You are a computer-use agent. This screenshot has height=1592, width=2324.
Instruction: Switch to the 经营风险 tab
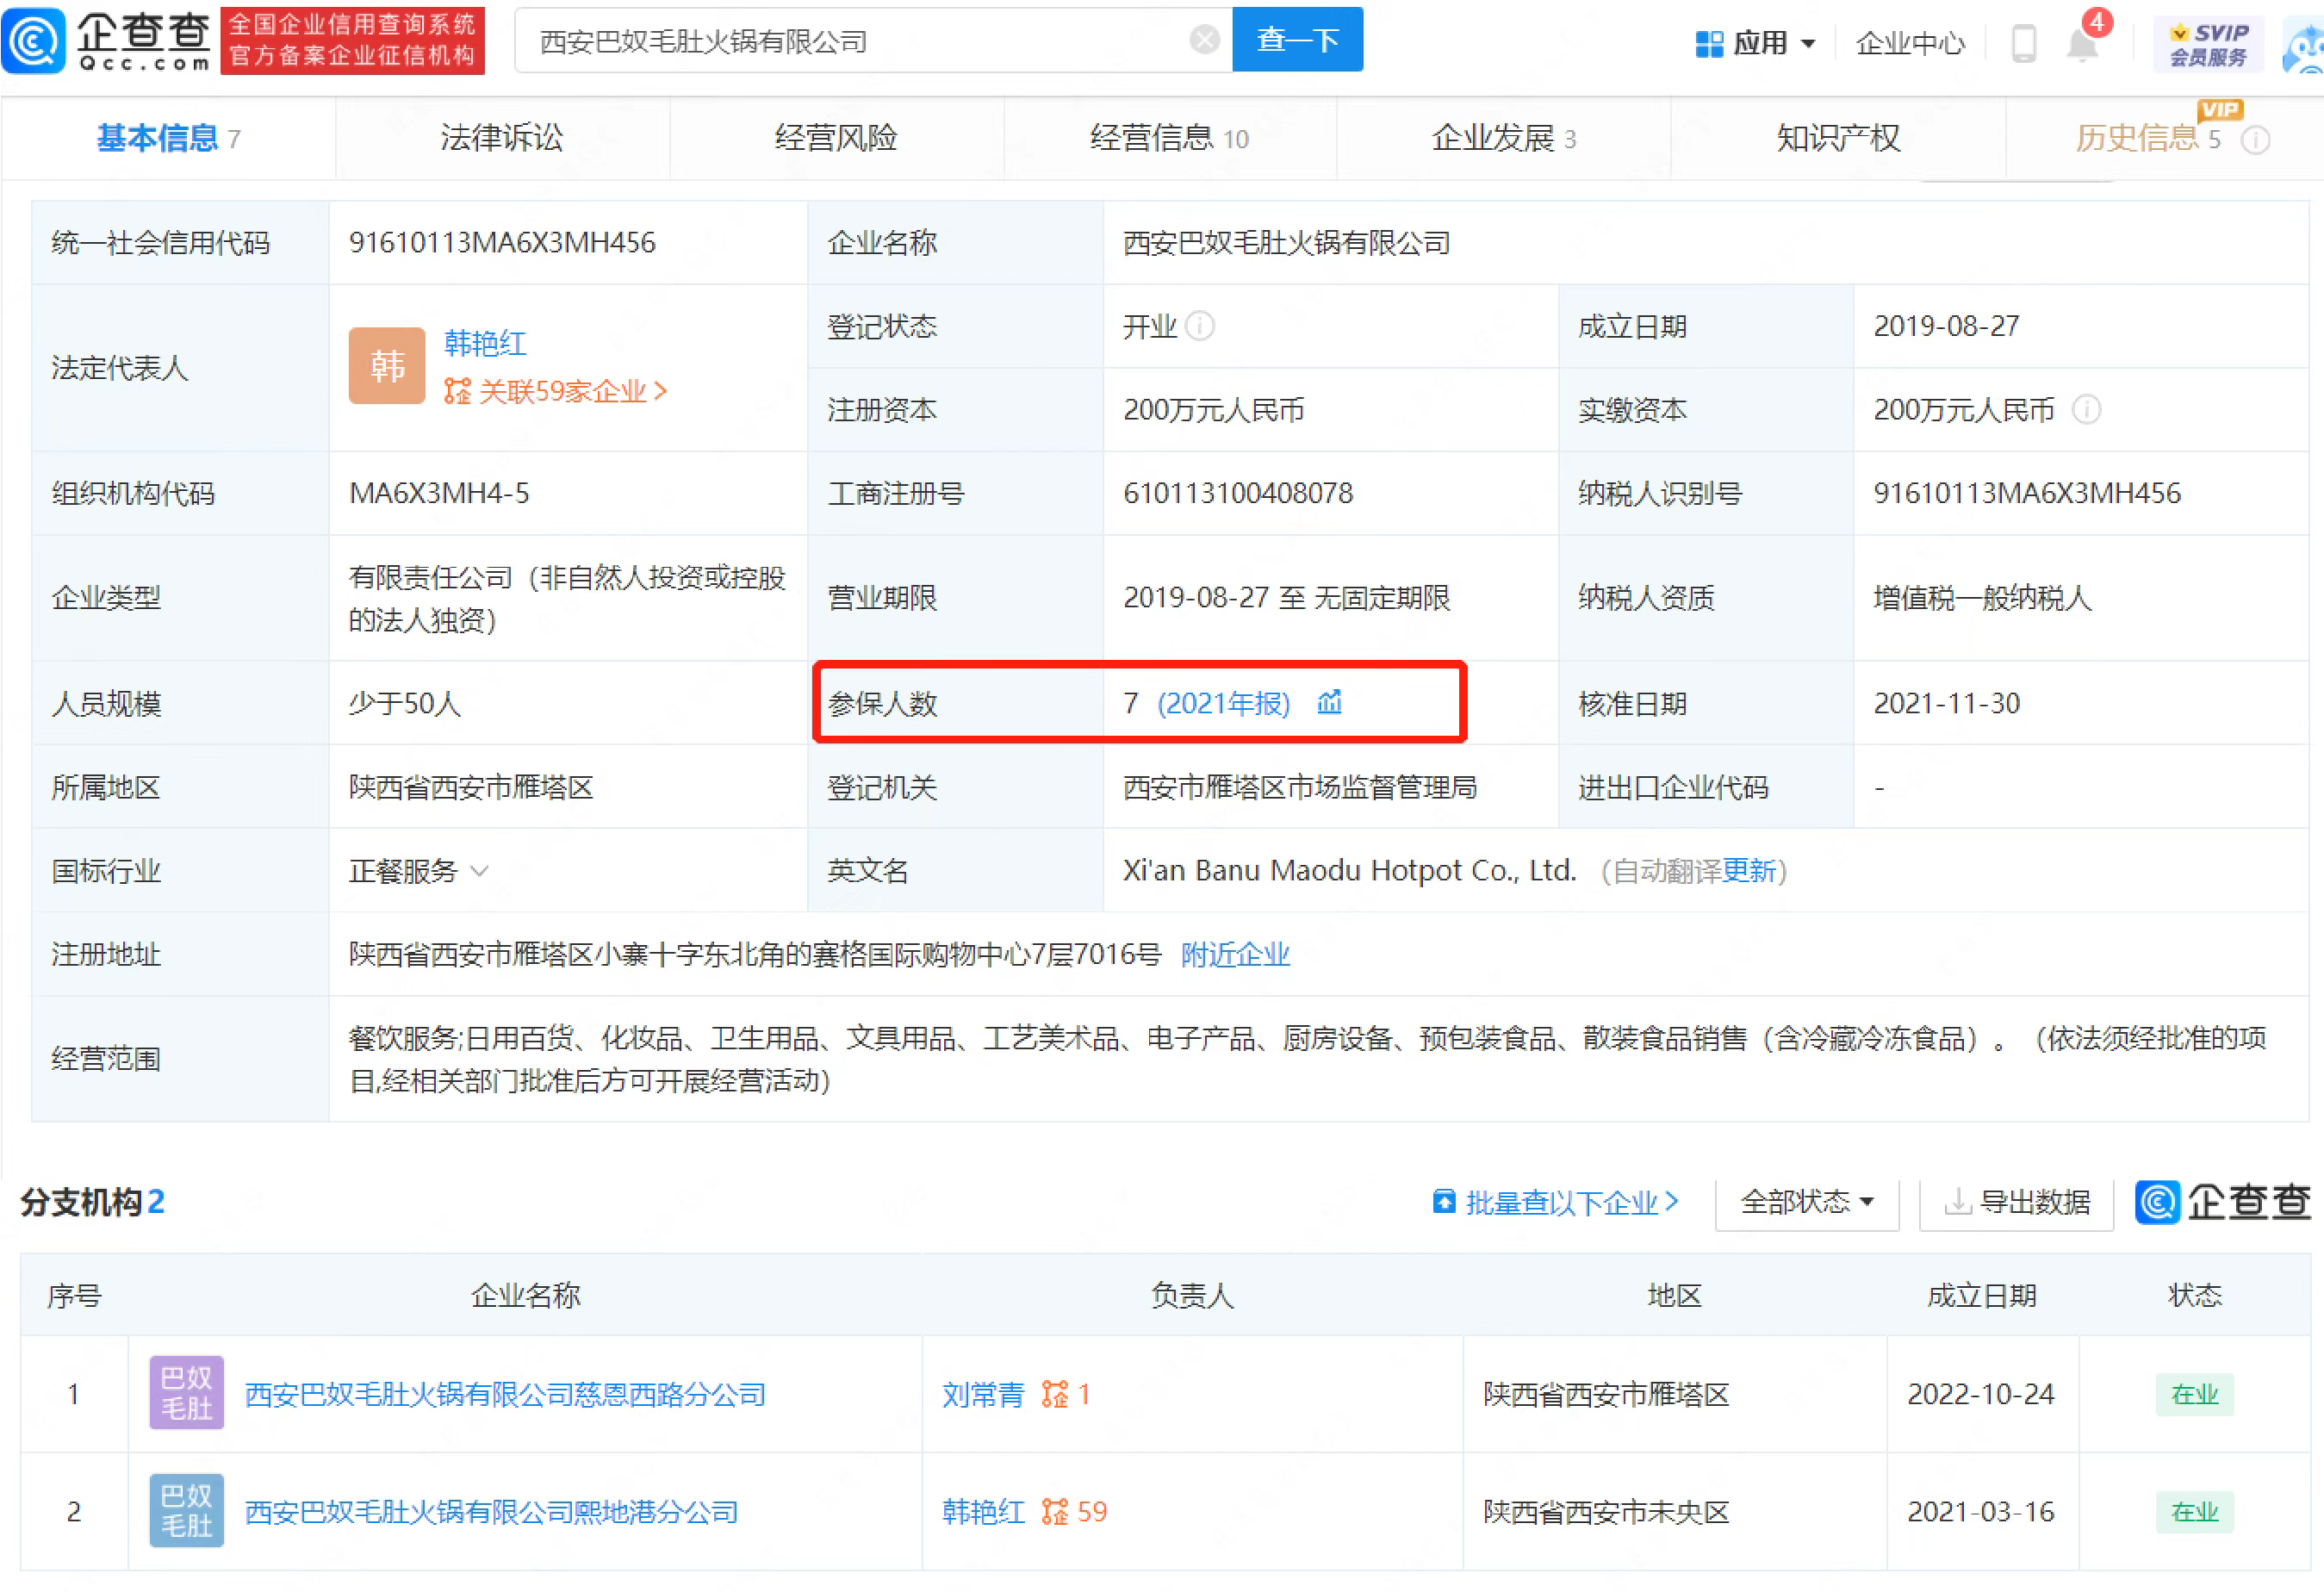(835, 138)
